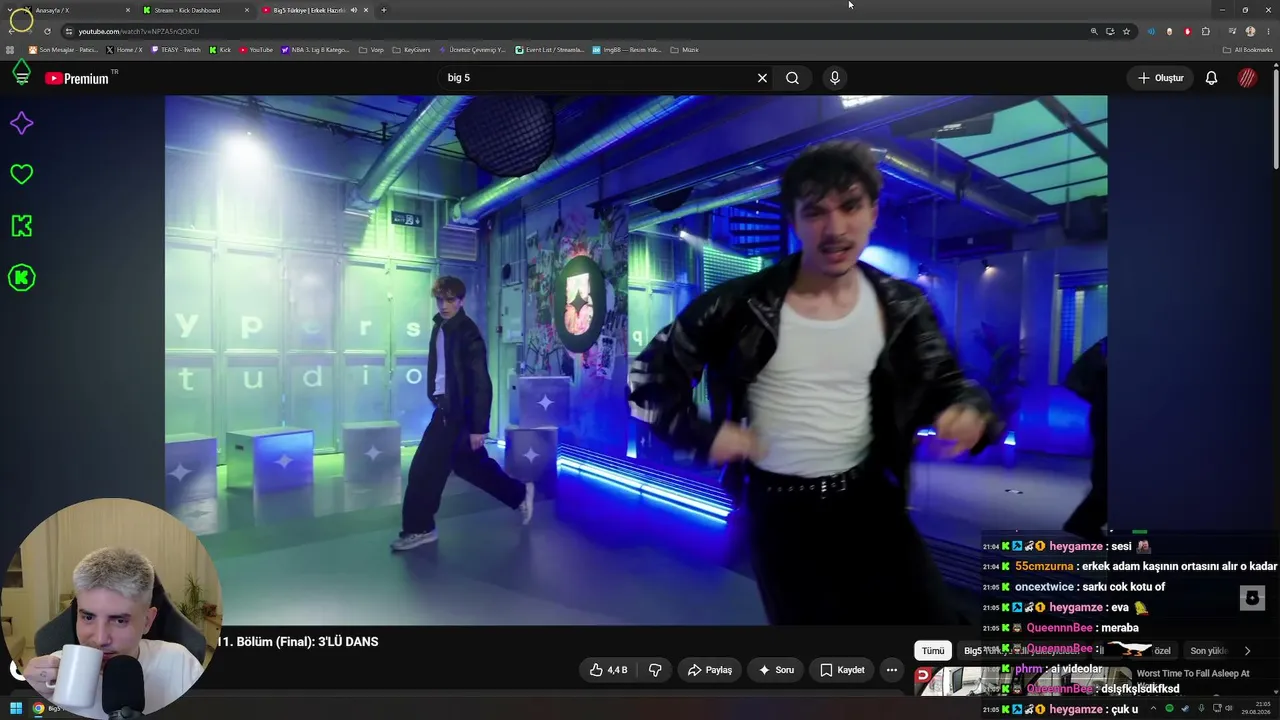Viewport: 1280px width, 720px height.
Task: Save the video with Kaydet
Action: (x=842, y=670)
